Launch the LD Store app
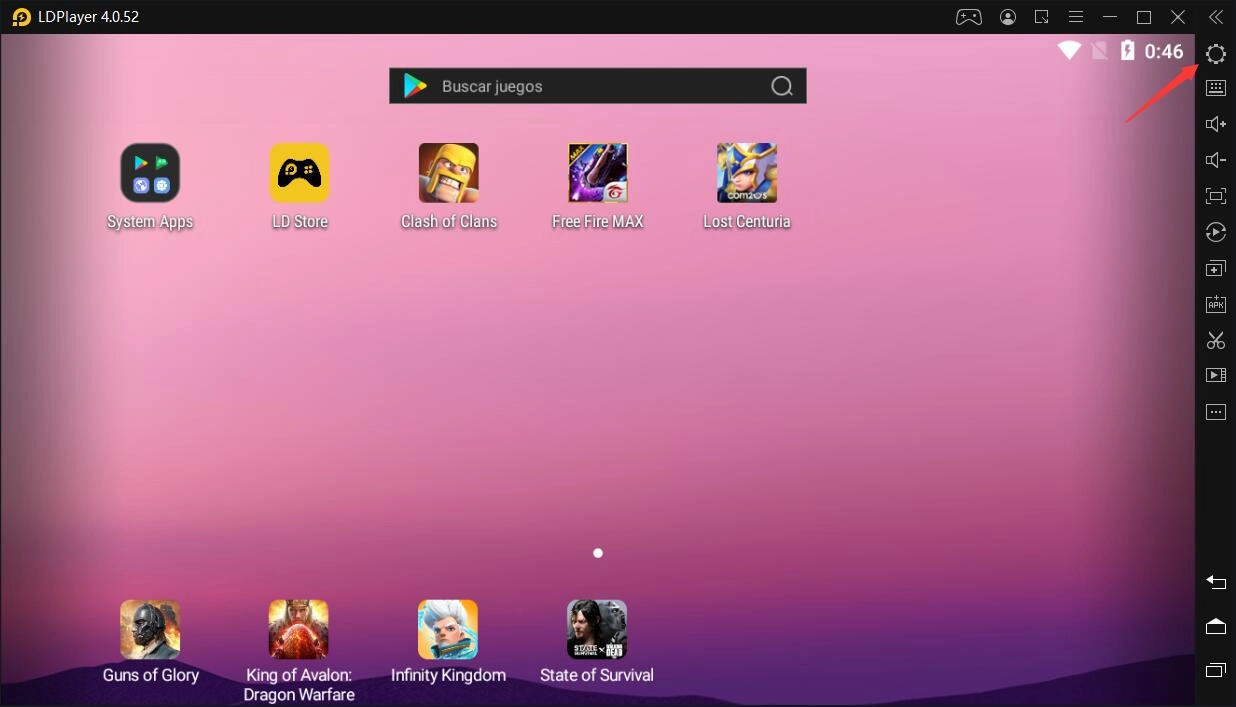 click(x=299, y=187)
